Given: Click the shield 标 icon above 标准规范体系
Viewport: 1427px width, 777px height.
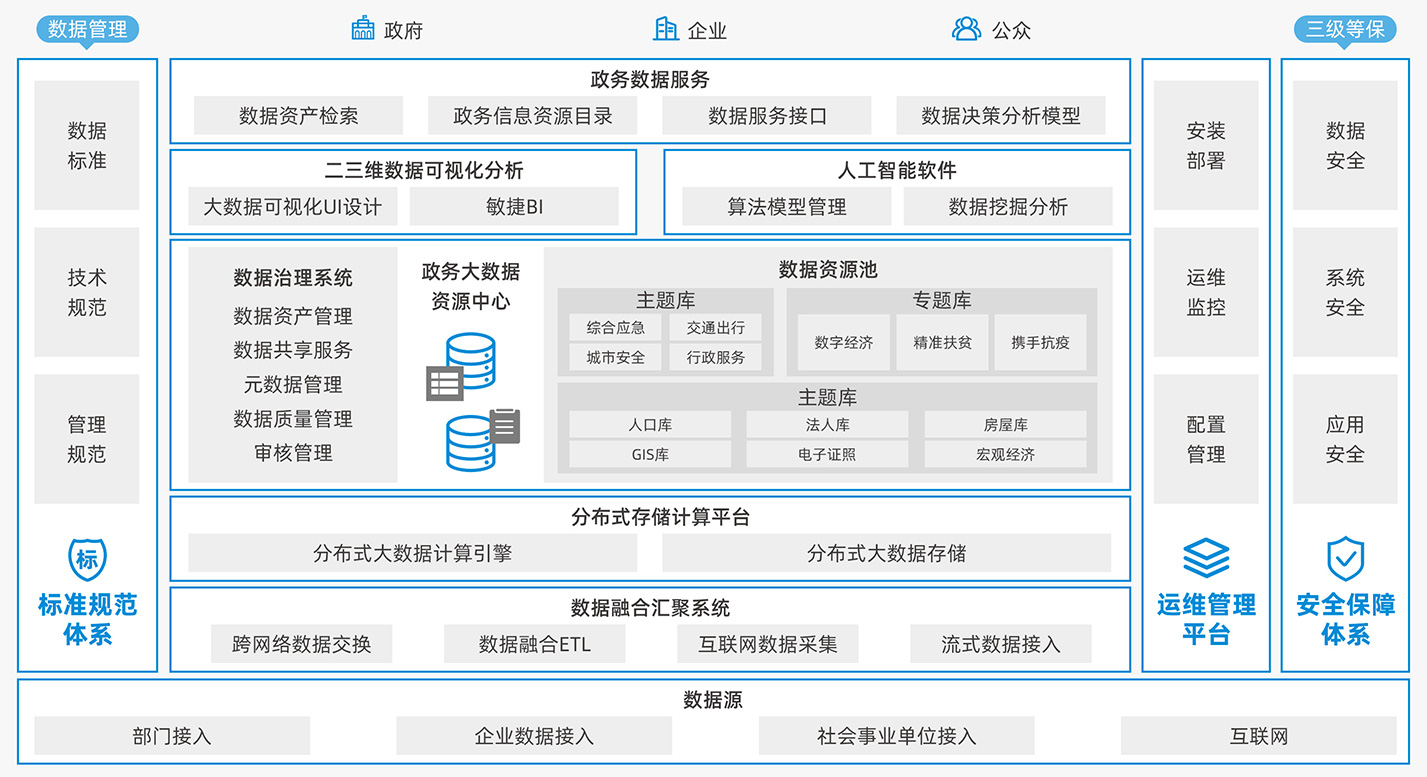Looking at the screenshot, I should click(x=87, y=559).
